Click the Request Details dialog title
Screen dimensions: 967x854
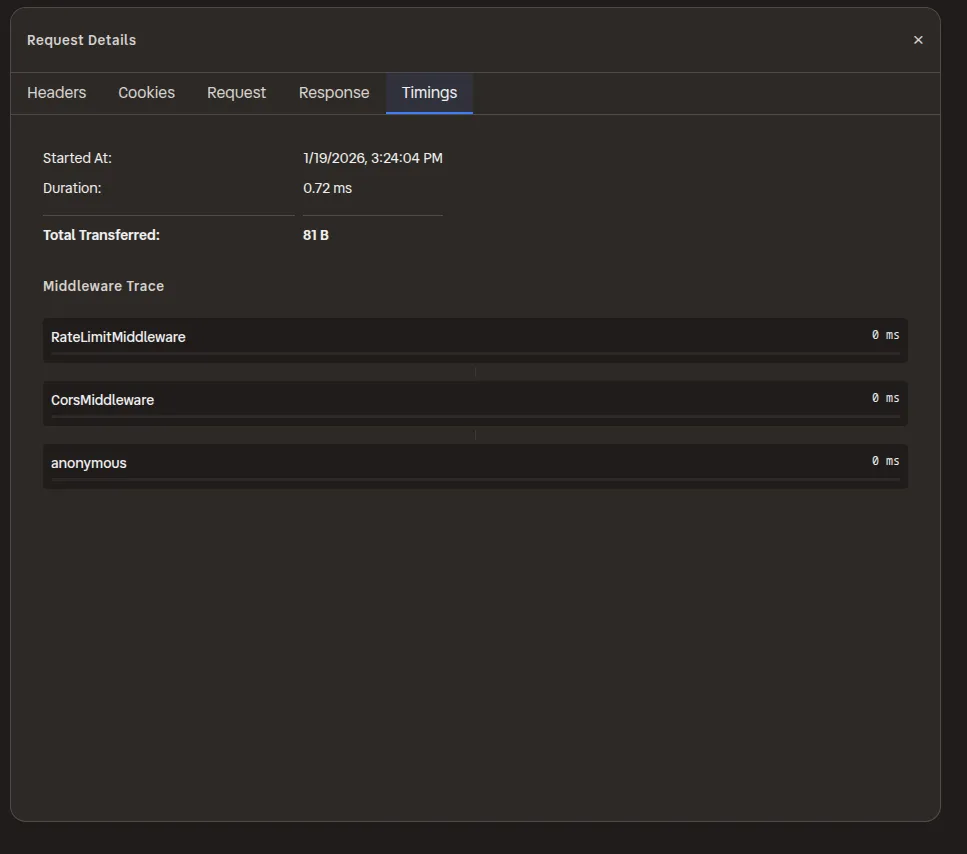(81, 40)
